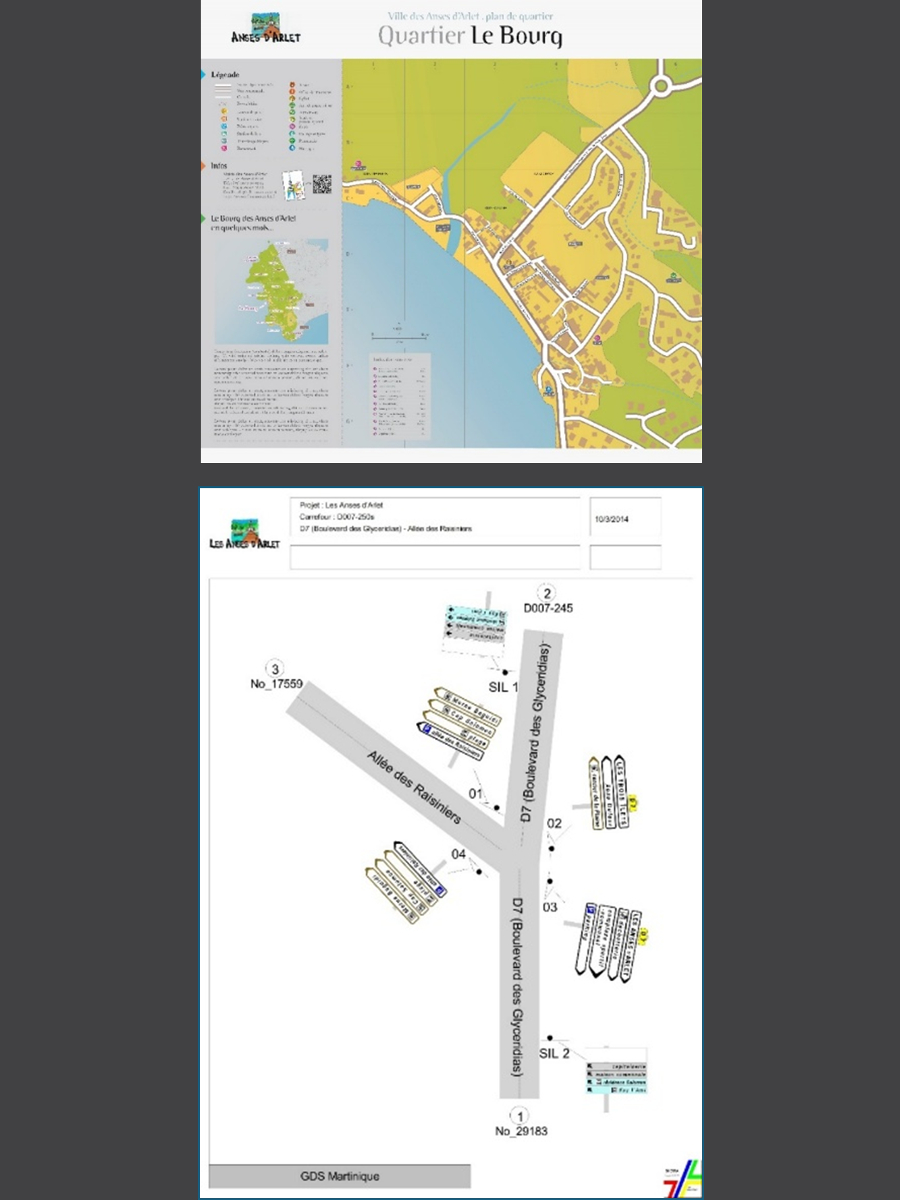Click the Légende heading on the map
Viewport: 900px width, 1200px height.
coord(225,75)
